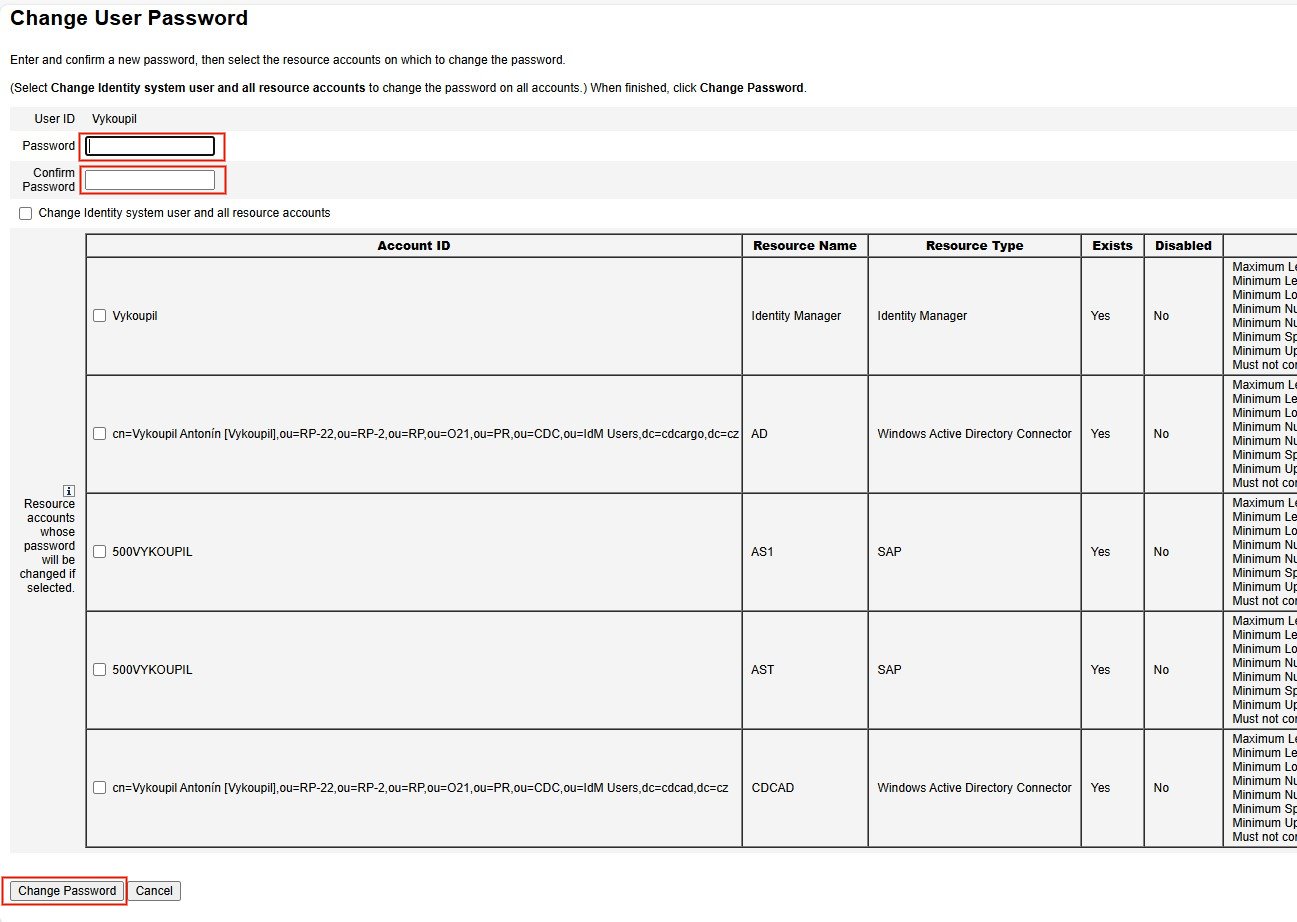1297x922 pixels.
Task: Click the CDCAD resource name cell
Action: tap(772, 788)
